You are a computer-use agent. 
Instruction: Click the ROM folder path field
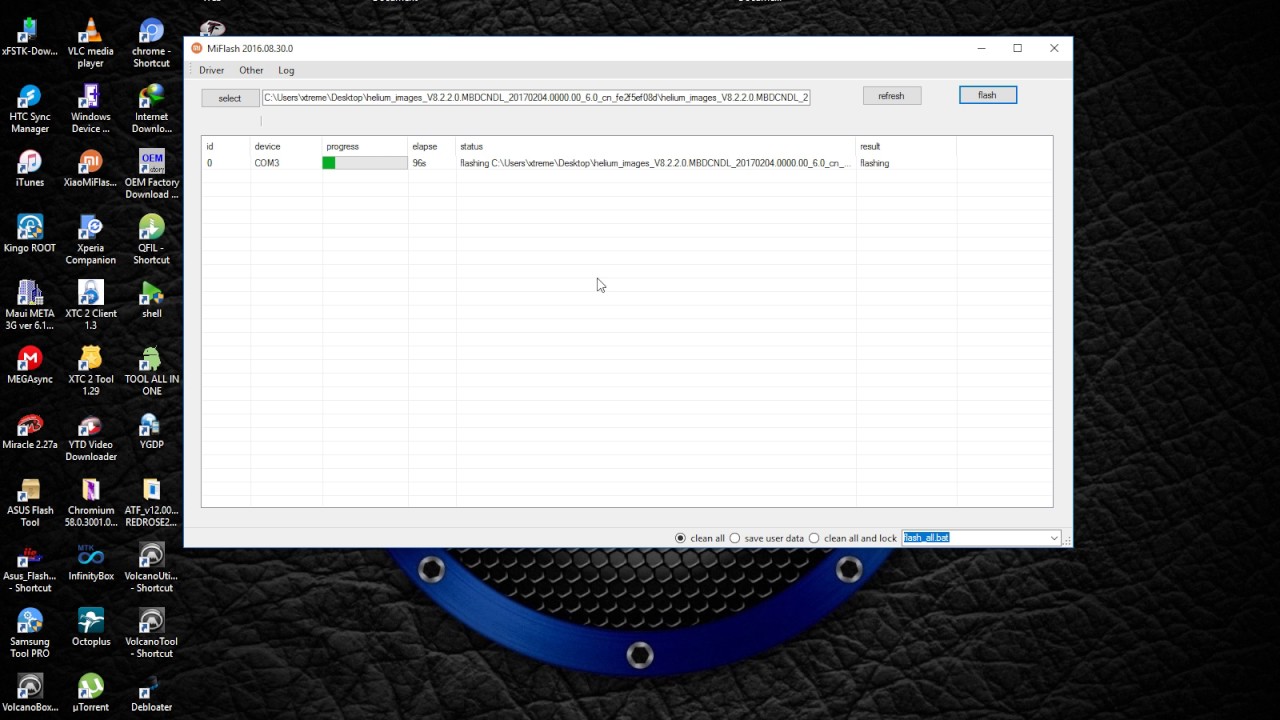[536, 97]
